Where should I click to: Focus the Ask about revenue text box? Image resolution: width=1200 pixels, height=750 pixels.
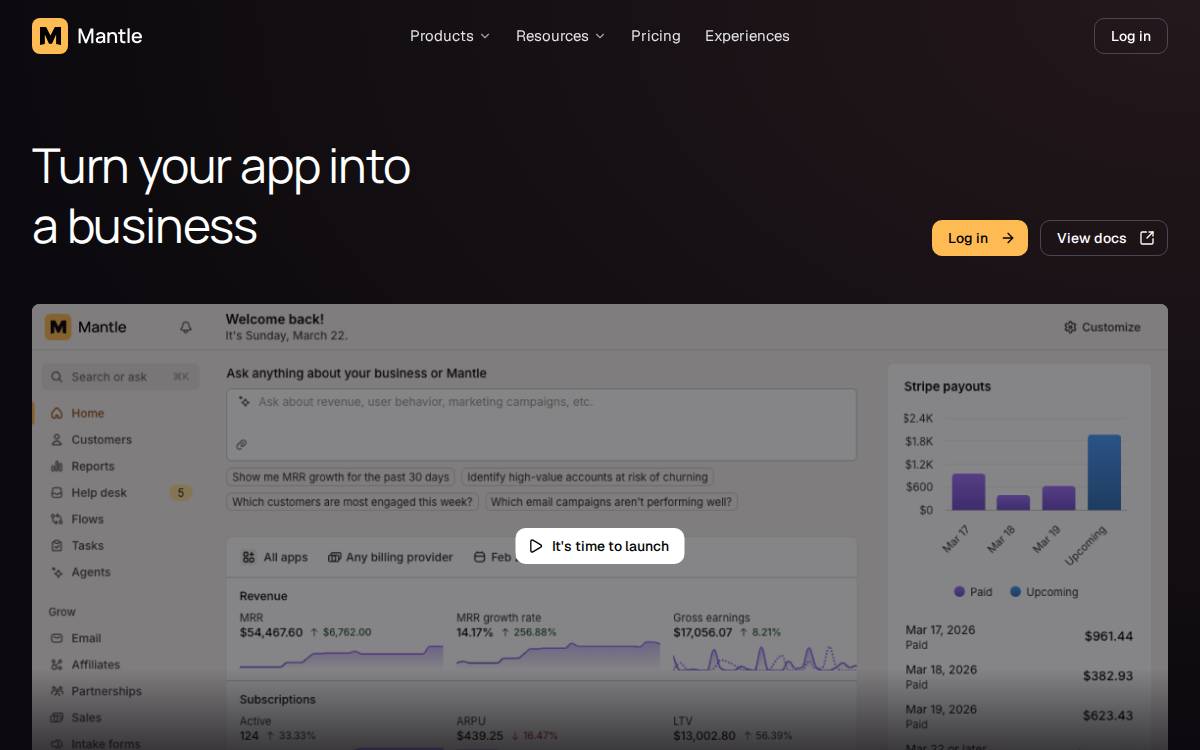click(x=541, y=424)
